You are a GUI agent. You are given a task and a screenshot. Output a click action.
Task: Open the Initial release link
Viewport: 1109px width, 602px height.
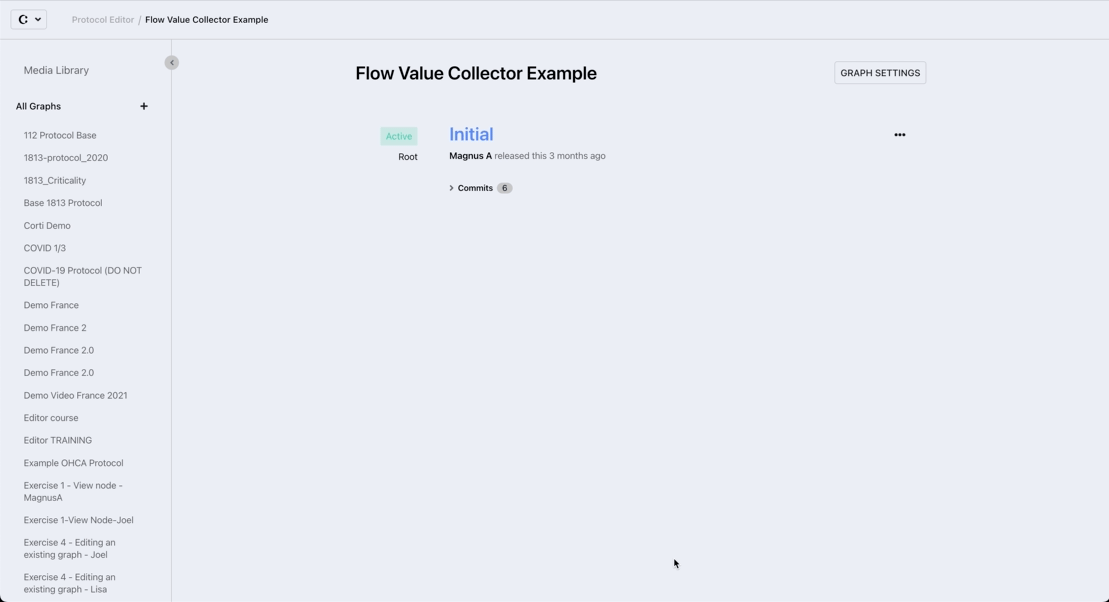[x=471, y=134]
